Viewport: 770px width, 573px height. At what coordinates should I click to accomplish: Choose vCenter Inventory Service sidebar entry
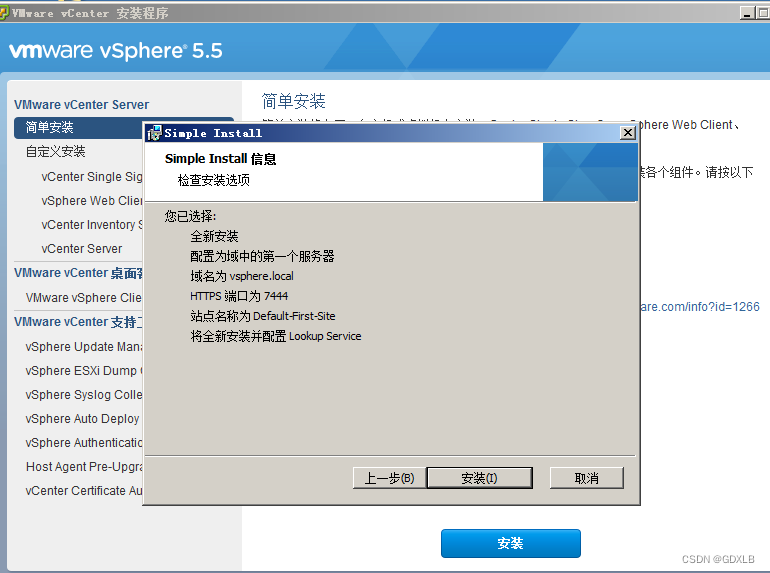92,225
